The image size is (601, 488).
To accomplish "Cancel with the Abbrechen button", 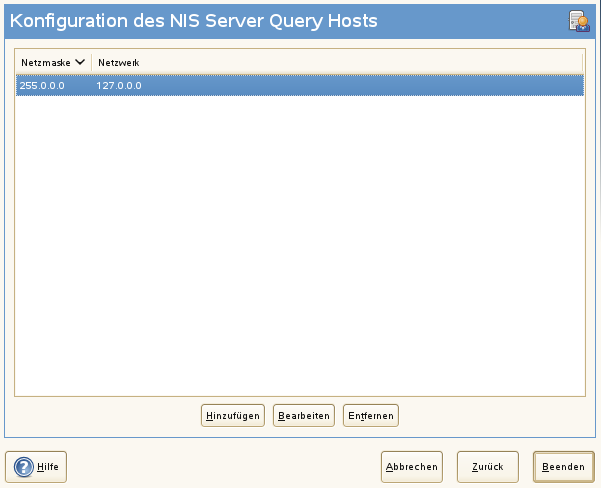I will (x=412, y=467).
